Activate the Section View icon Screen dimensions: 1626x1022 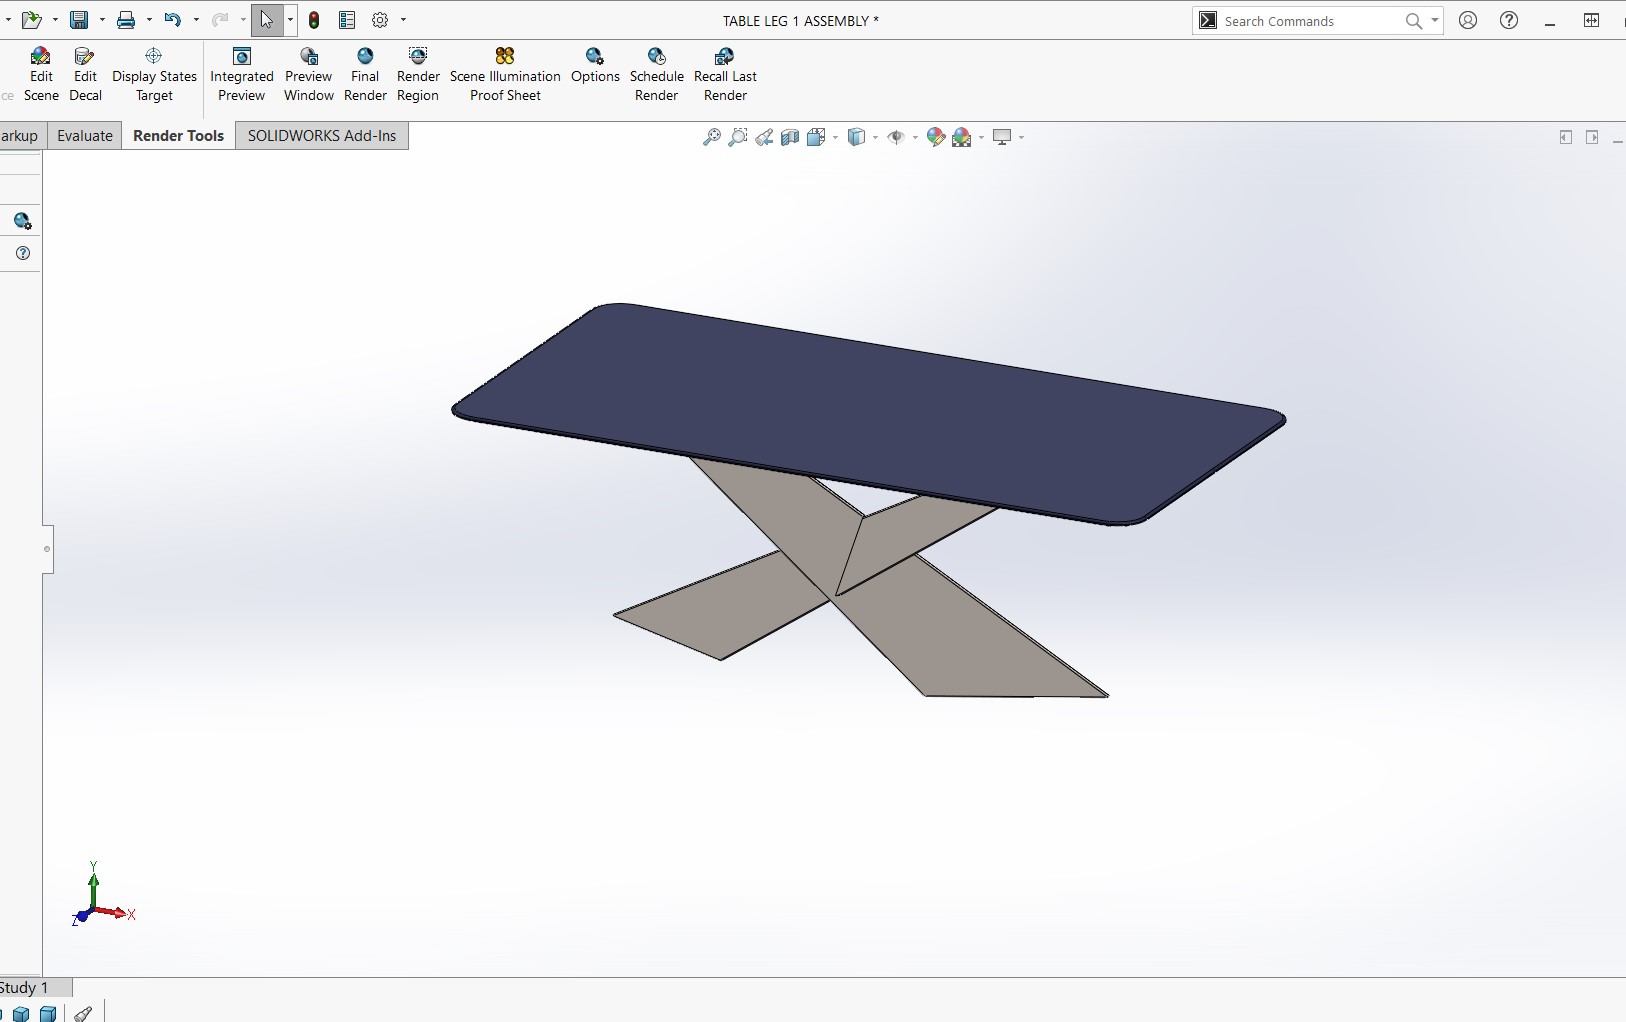pyautogui.click(x=790, y=137)
